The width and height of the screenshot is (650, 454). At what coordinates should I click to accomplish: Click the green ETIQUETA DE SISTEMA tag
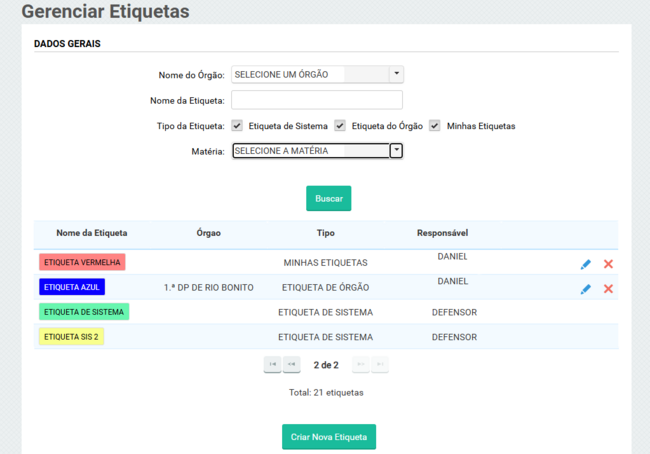point(84,312)
